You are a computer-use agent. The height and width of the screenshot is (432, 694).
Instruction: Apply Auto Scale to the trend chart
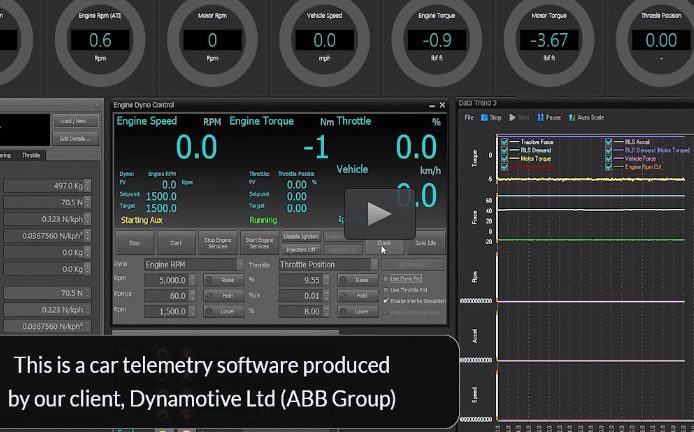point(586,118)
